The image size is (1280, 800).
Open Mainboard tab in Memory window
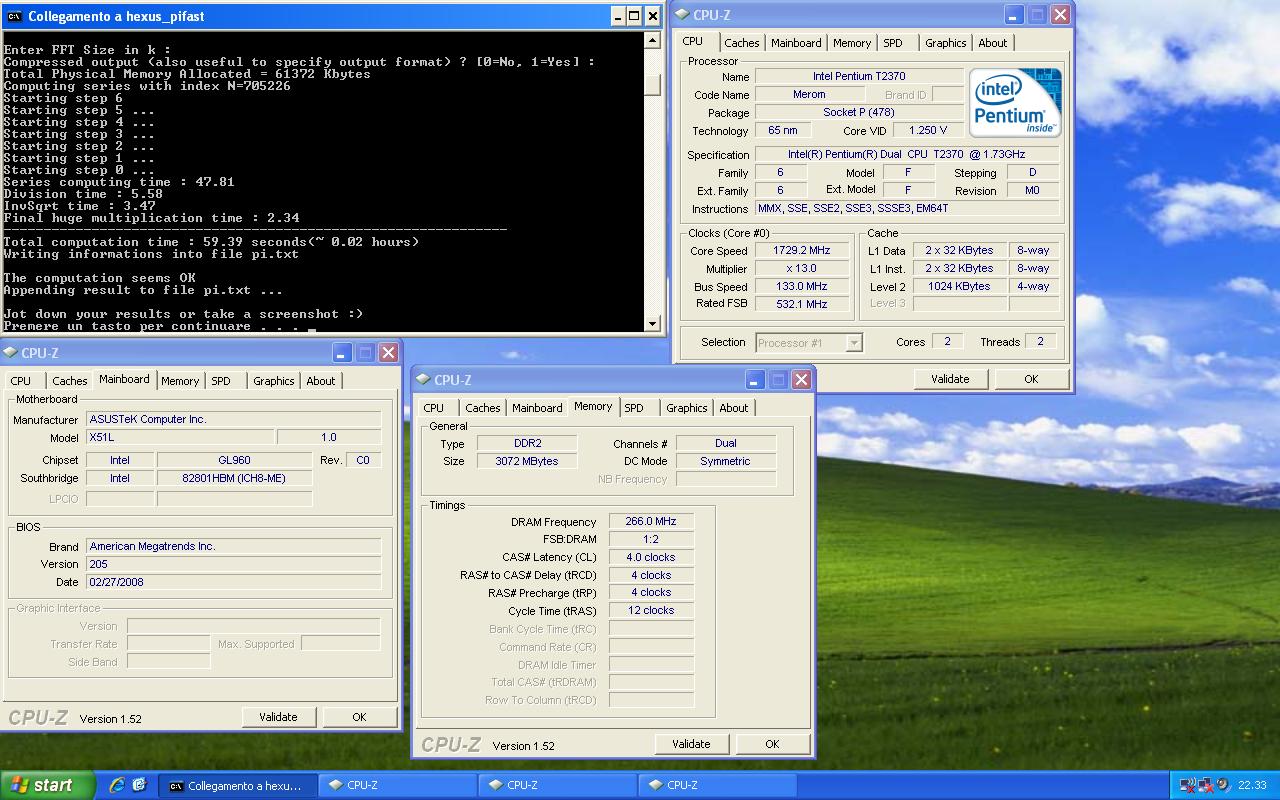537,408
